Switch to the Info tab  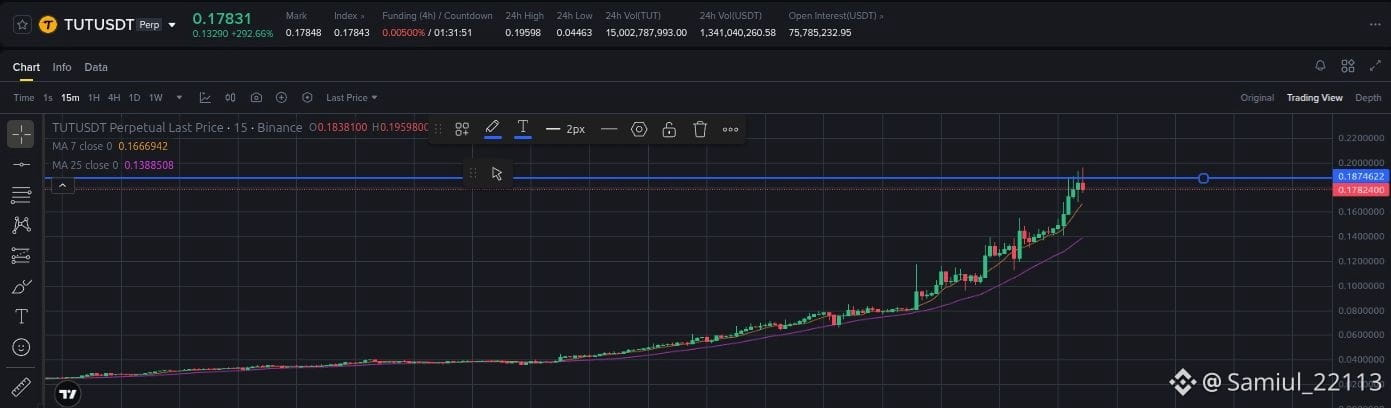click(62, 67)
